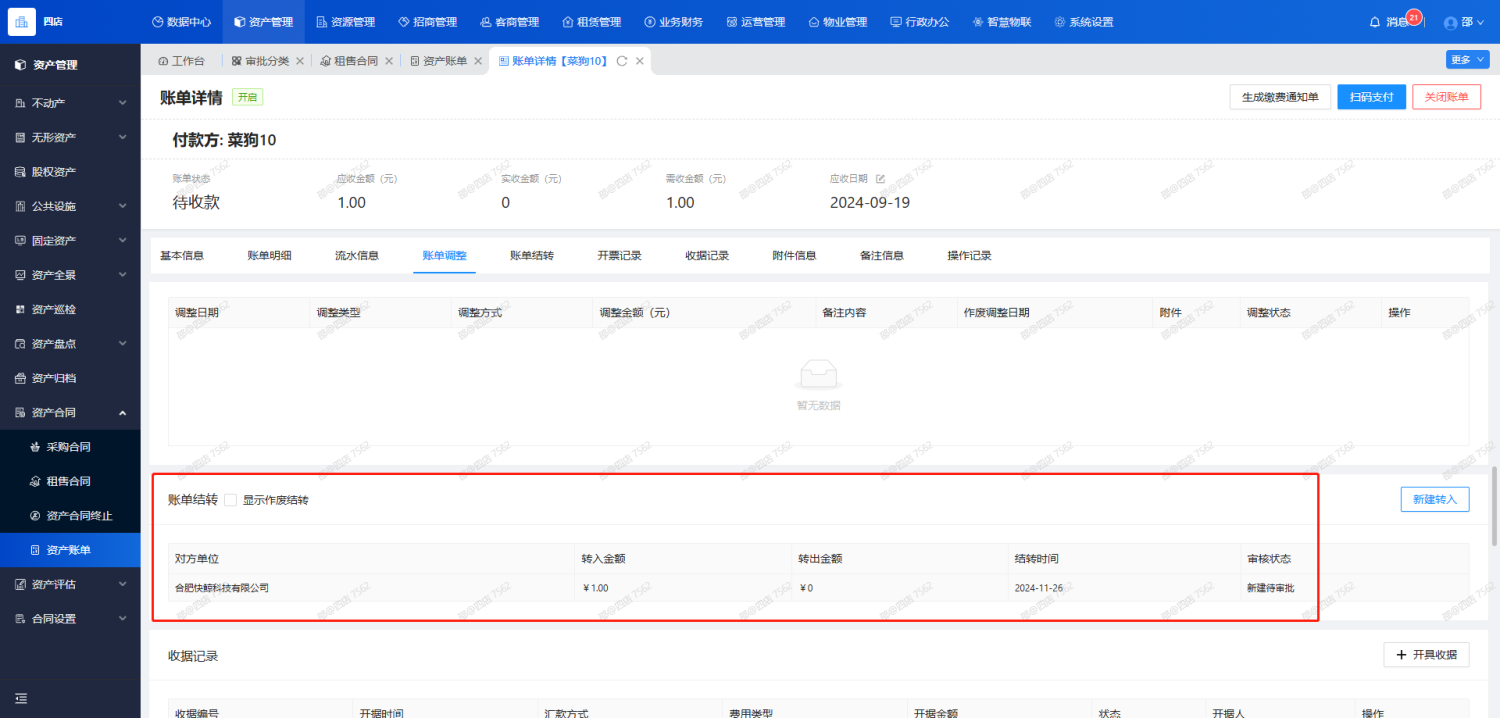The width and height of the screenshot is (1500, 718).
Task: Close the 租售合同 tab
Action: point(388,61)
